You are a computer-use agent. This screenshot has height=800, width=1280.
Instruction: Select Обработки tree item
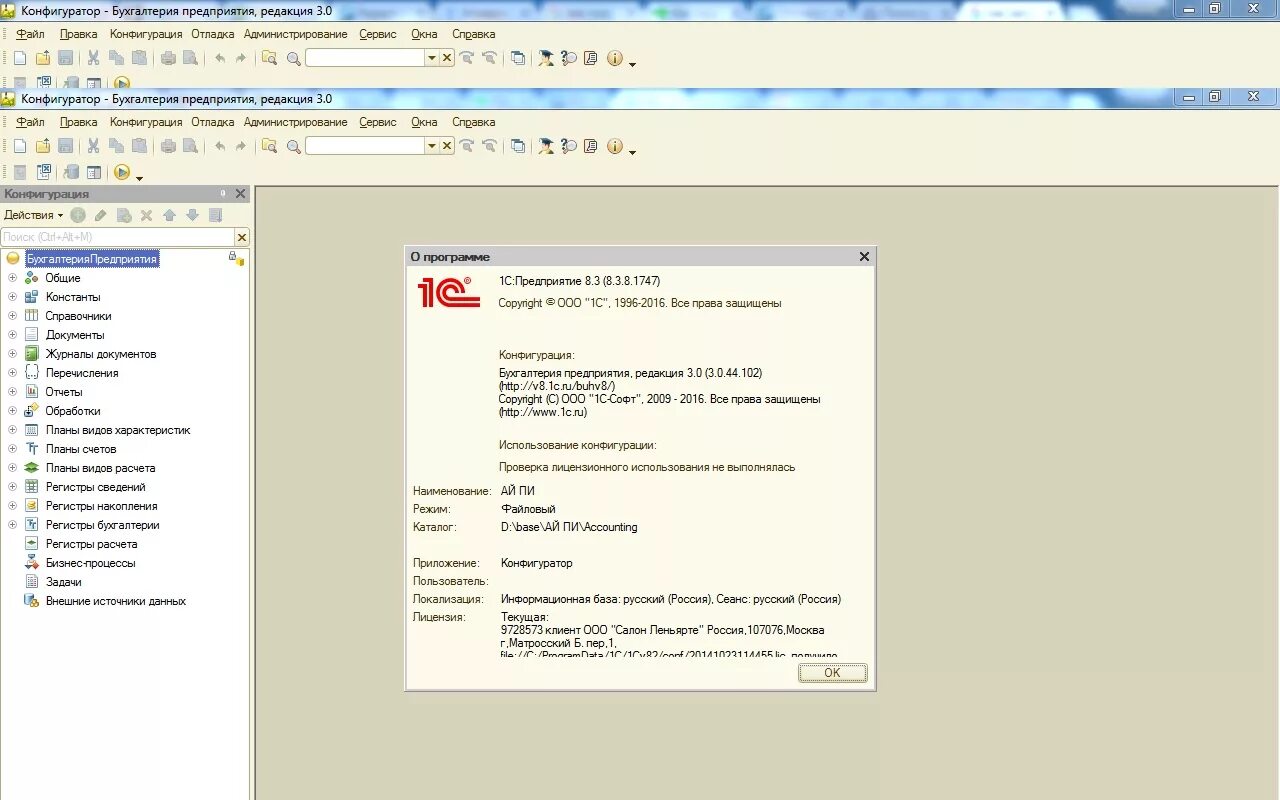pyautogui.click(x=73, y=411)
